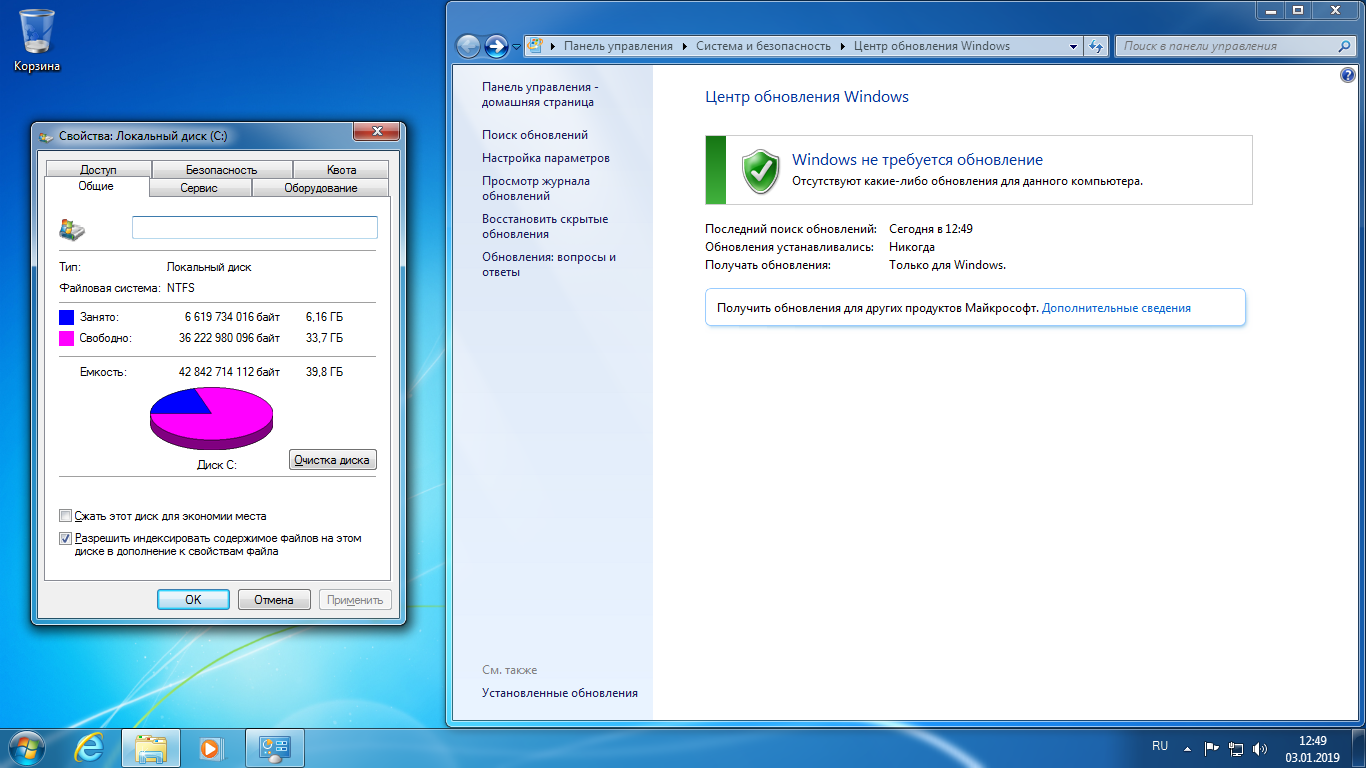This screenshot has width=1366, height=768.
Task: Click 'Сегодня в 12:49' last search value
Action: [x=931, y=229]
